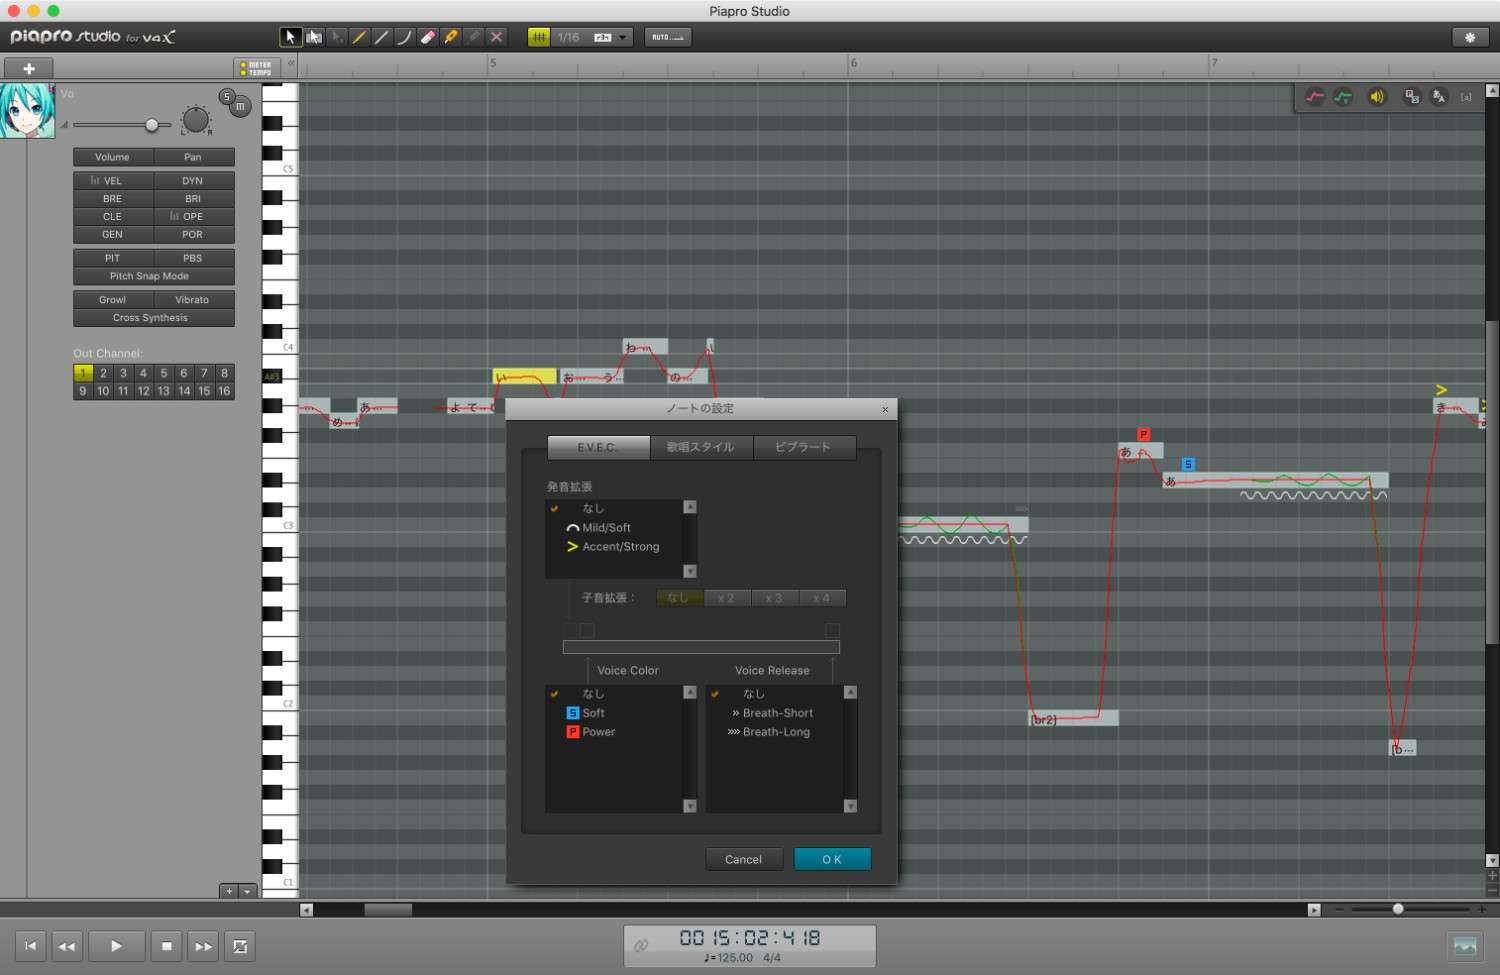Switch to the ビブラート tab
Screen dimensions: 1500x975
(x=803, y=447)
